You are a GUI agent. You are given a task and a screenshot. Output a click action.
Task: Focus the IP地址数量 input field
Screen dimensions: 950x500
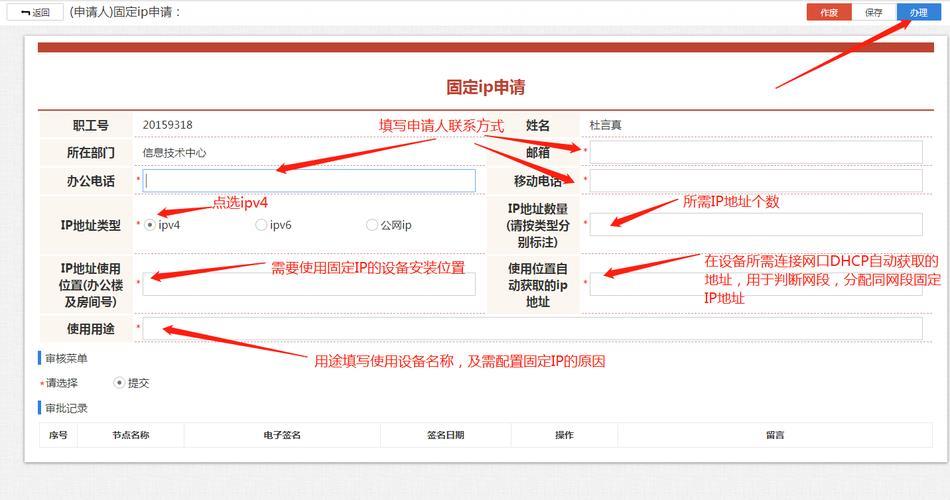[756, 224]
